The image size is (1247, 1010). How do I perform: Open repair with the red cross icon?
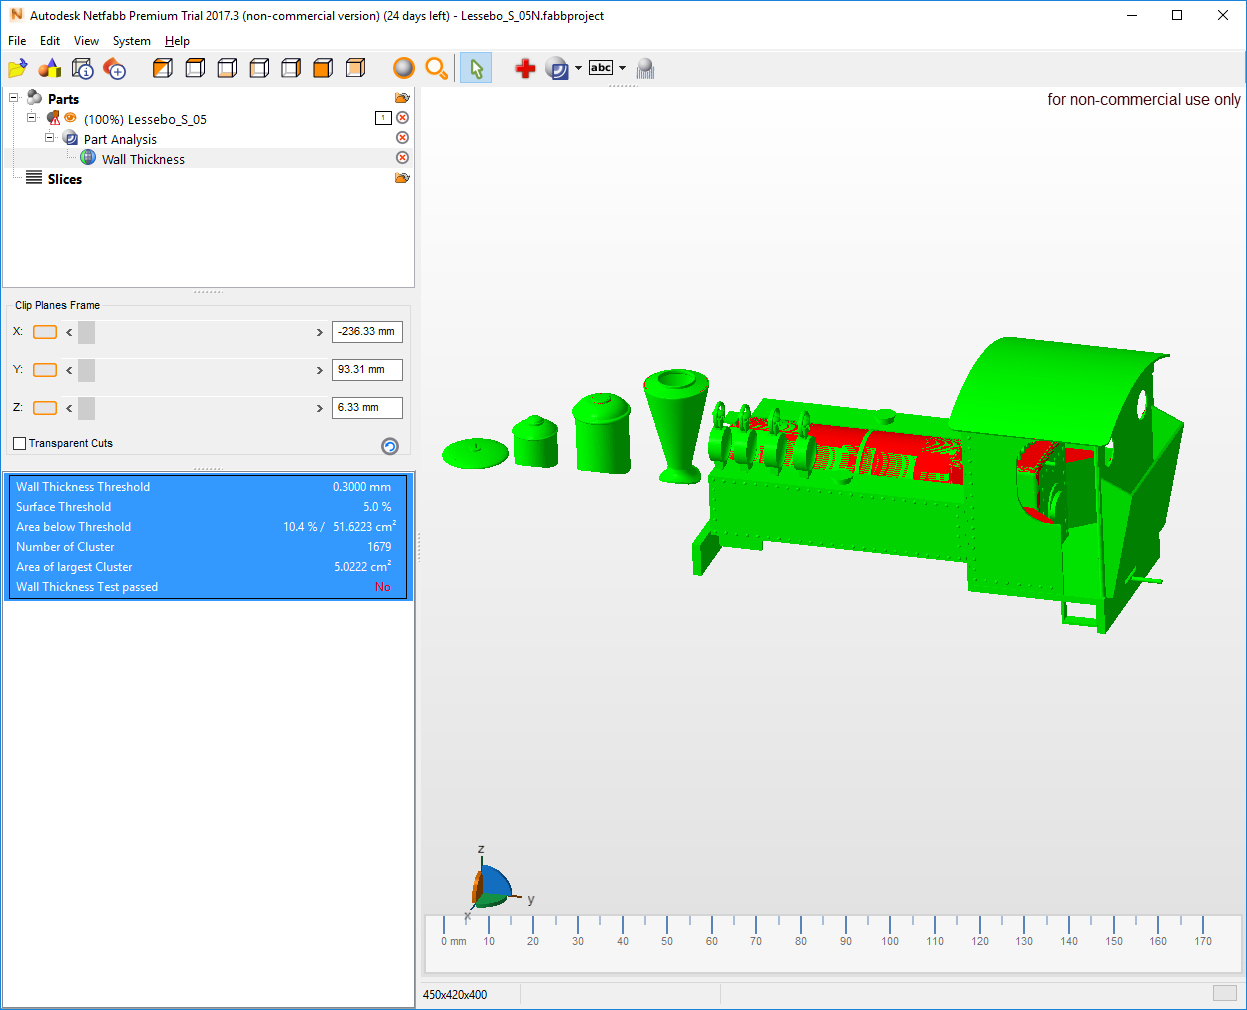click(x=525, y=68)
